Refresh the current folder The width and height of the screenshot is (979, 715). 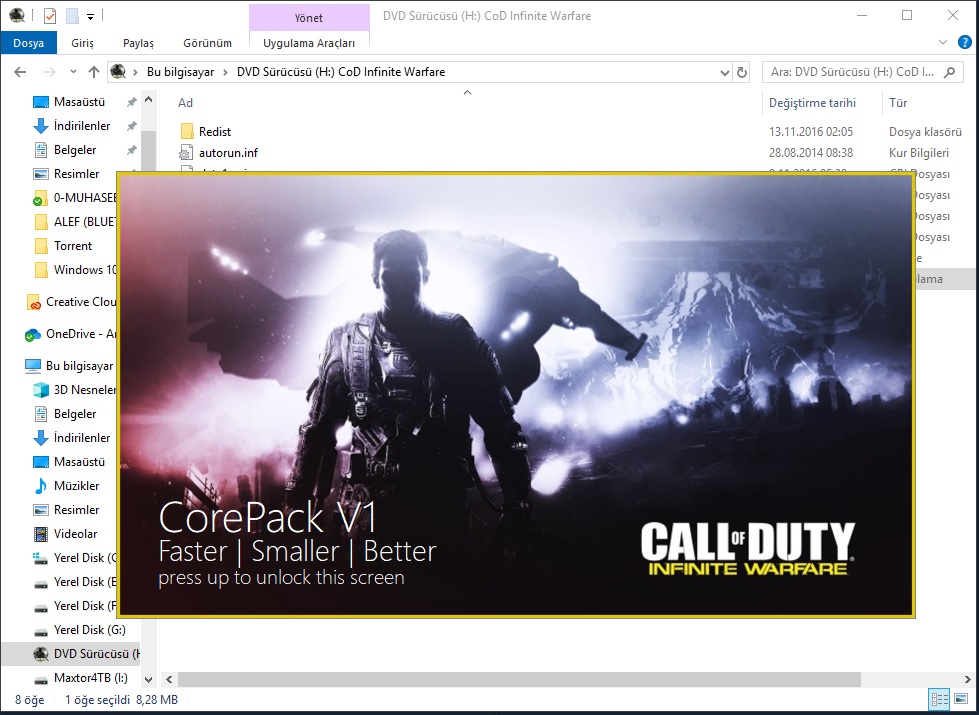(x=742, y=72)
